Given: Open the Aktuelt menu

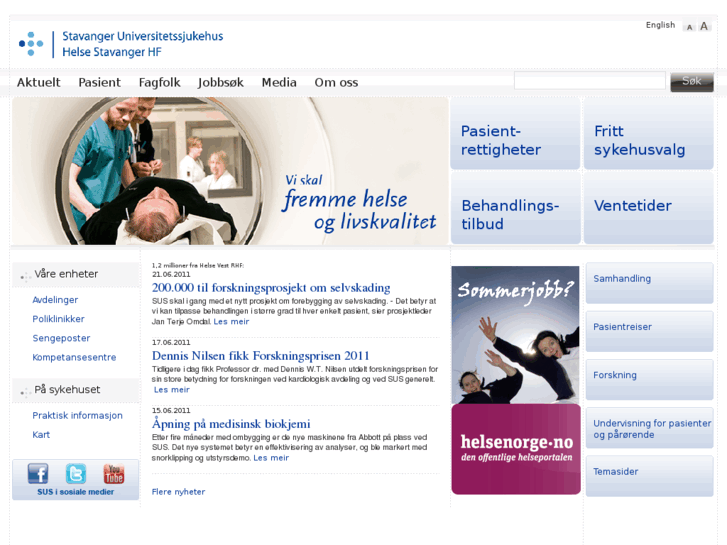Looking at the screenshot, I should coord(38,83).
